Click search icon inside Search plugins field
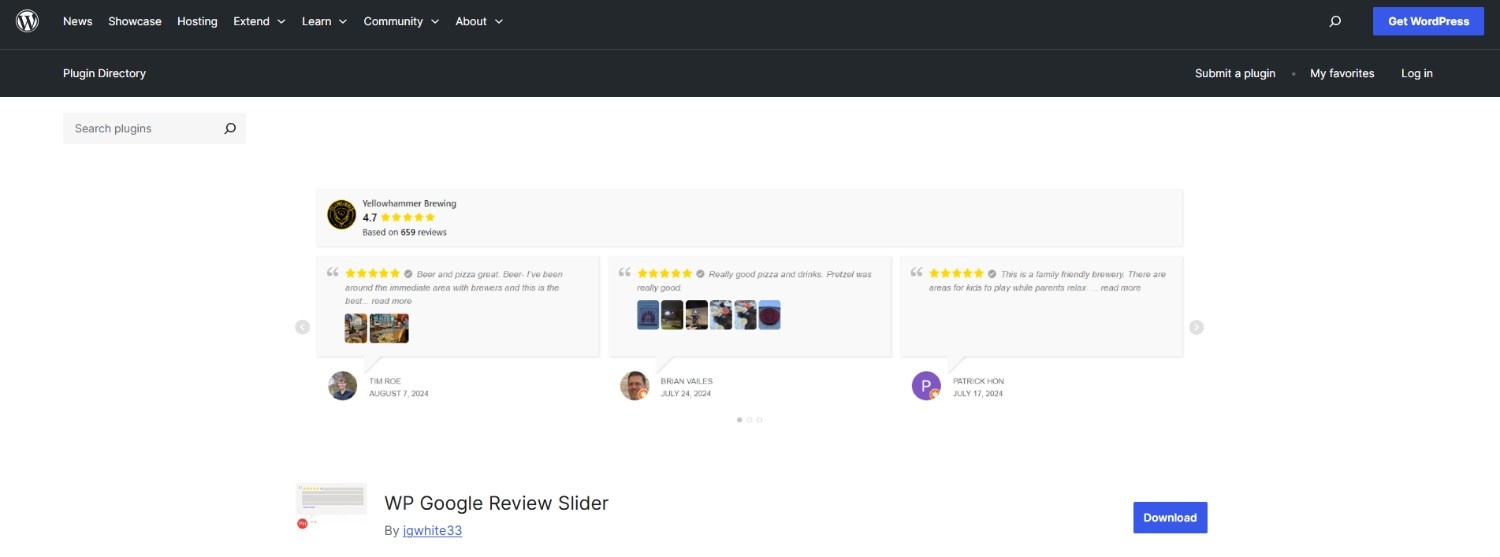 click(230, 128)
